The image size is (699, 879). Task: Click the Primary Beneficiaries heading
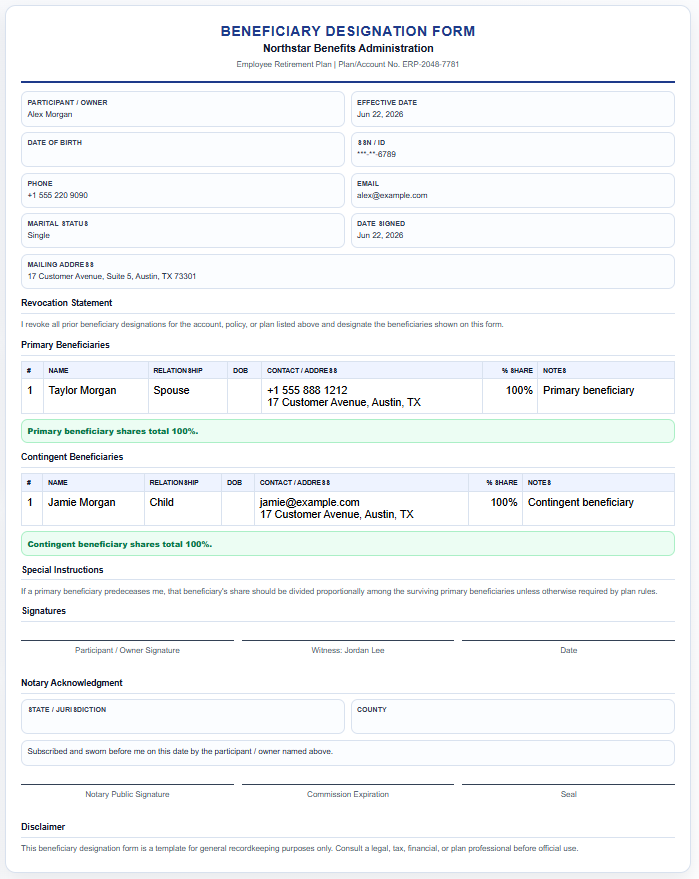coord(66,345)
